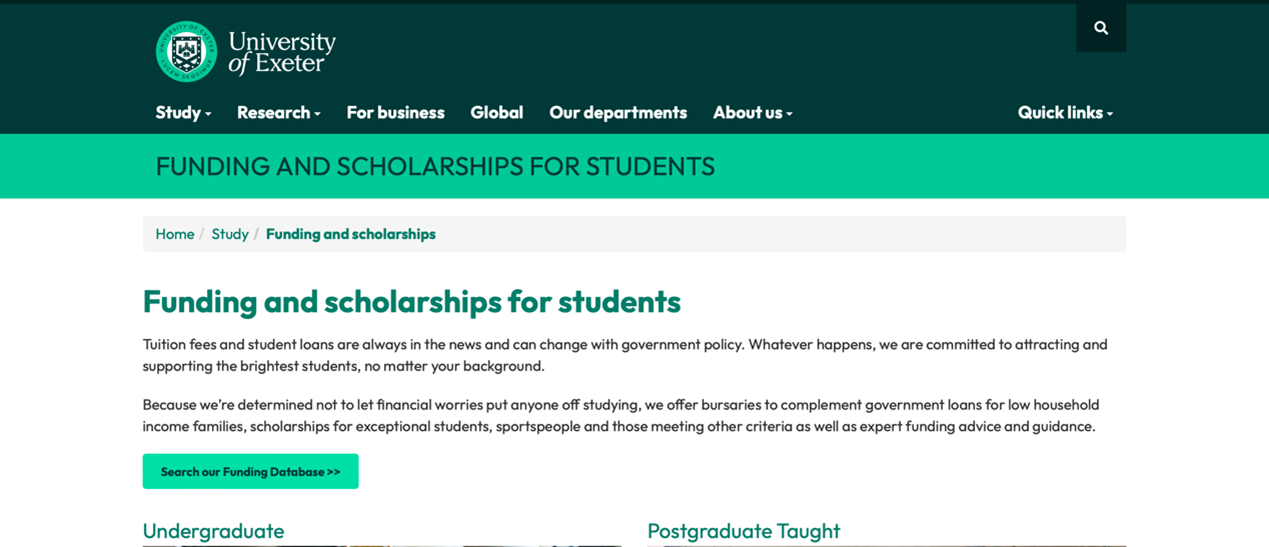Image resolution: width=1269 pixels, height=547 pixels.
Task: Click the paragraph about bursaries and scholarships
Action: 620,415
